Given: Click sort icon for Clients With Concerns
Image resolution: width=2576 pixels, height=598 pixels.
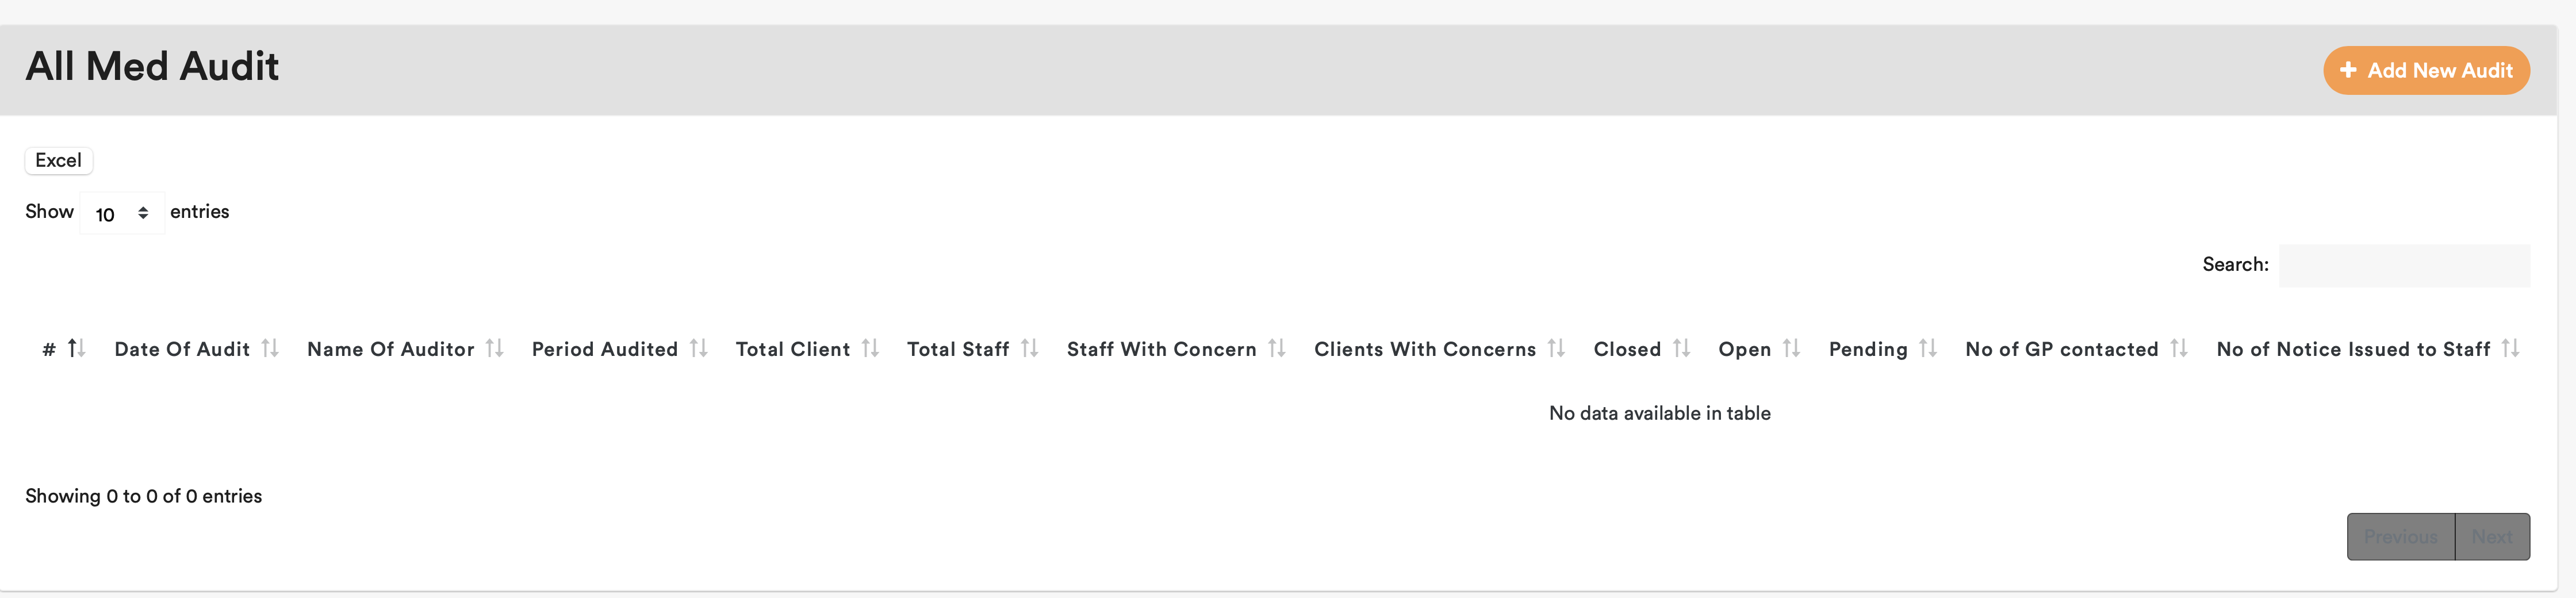Looking at the screenshot, I should pyautogui.click(x=1556, y=348).
